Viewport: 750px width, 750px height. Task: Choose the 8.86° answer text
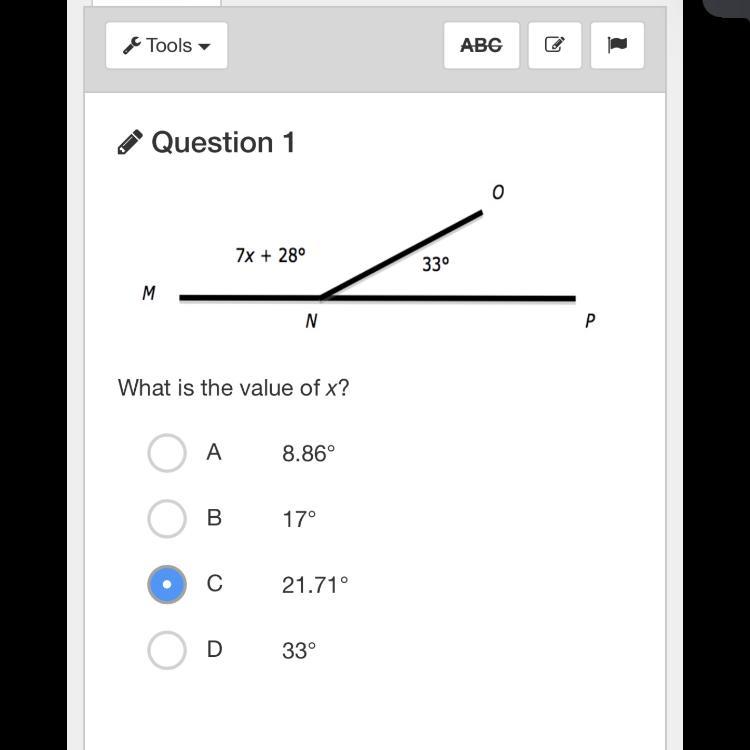(x=309, y=453)
